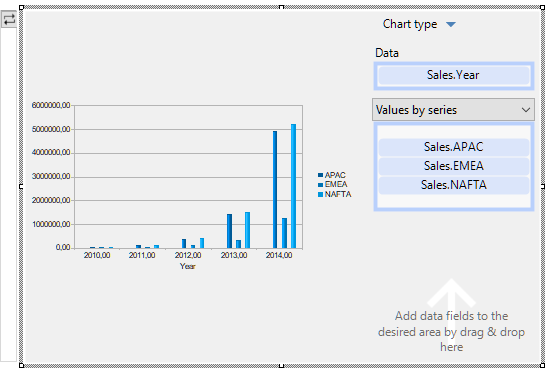Click the EMEA legend color swatch
Image resolution: width=553 pixels, height=373 pixels.
tap(320, 184)
